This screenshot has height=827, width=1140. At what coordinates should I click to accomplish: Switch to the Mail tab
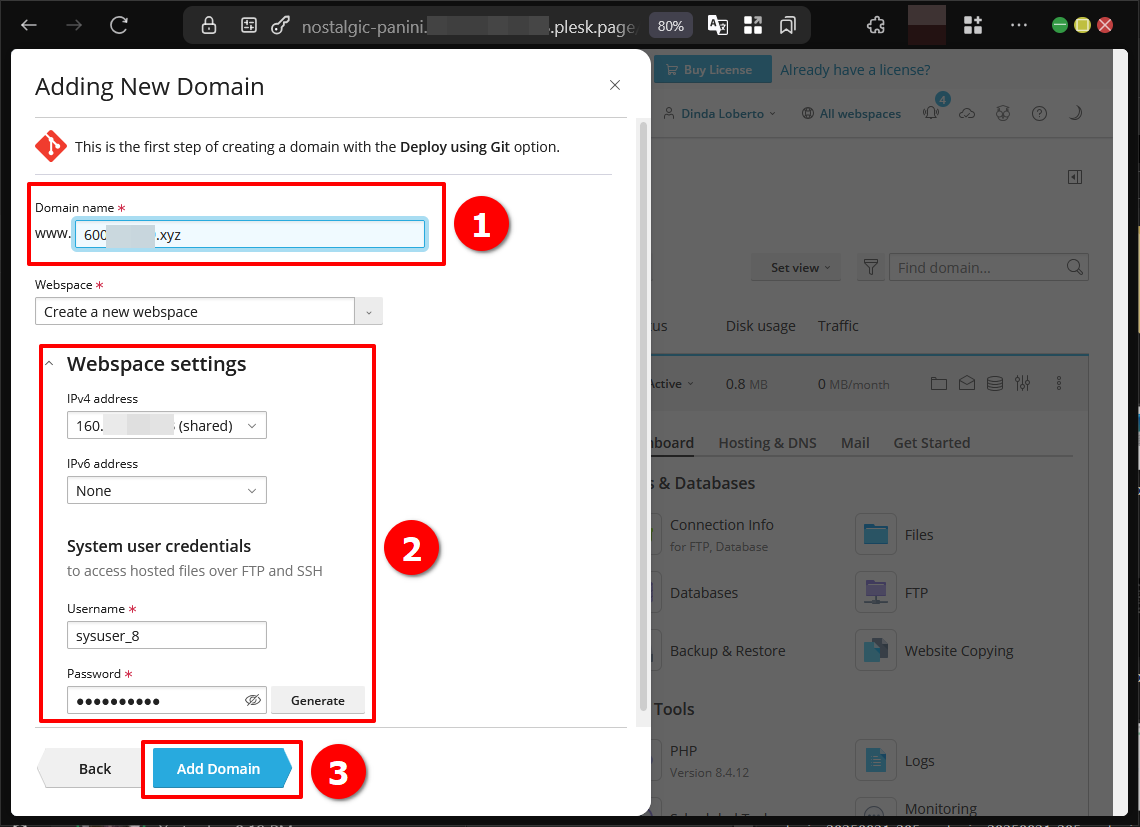855,443
